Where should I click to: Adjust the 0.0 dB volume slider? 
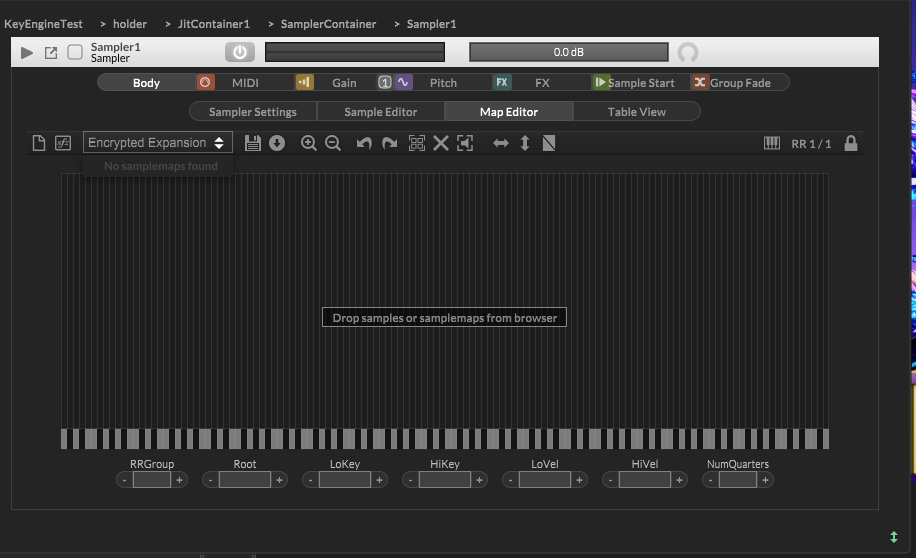click(568, 52)
